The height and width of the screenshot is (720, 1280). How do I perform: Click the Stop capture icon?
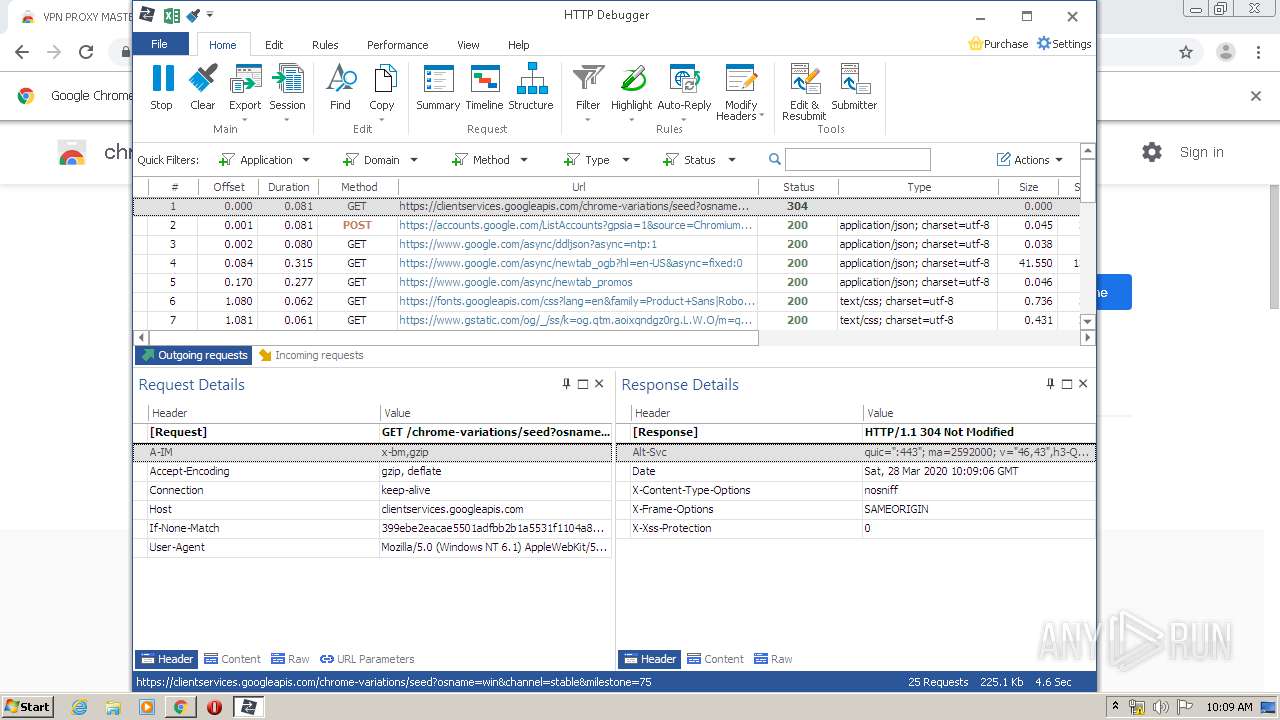point(161,87)
